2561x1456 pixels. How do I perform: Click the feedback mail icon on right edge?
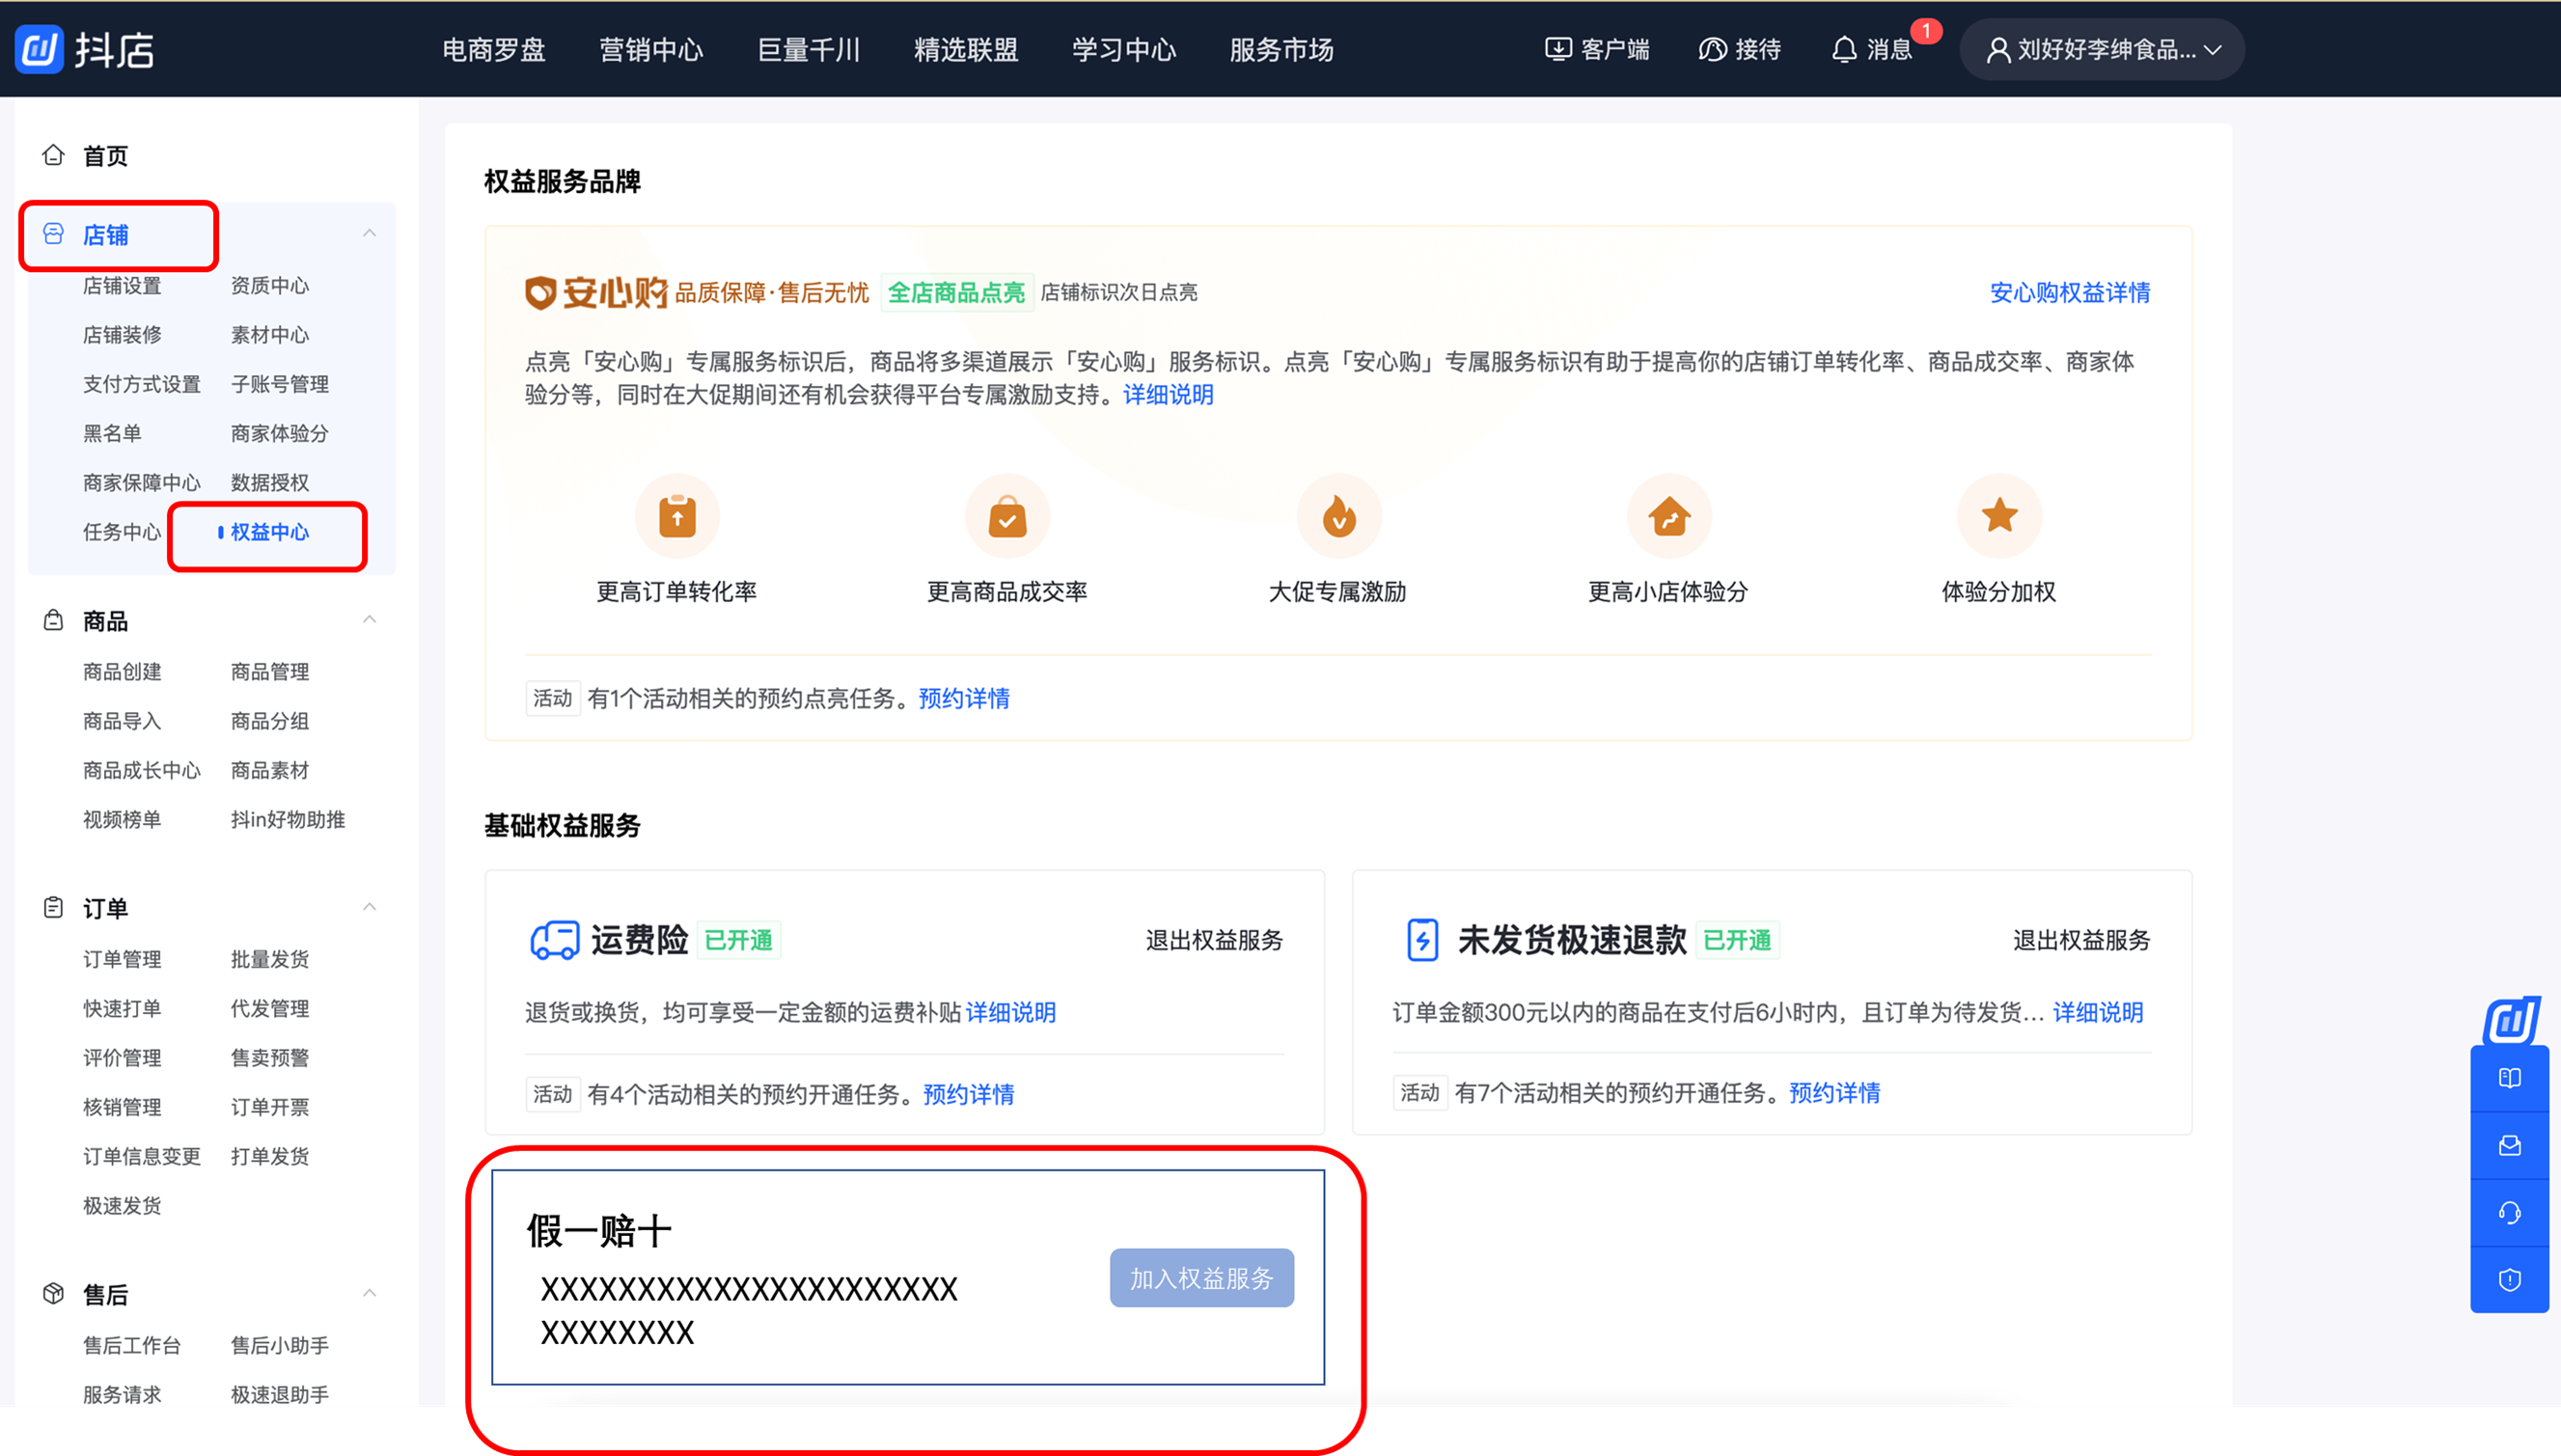tap(2509, 1145)
